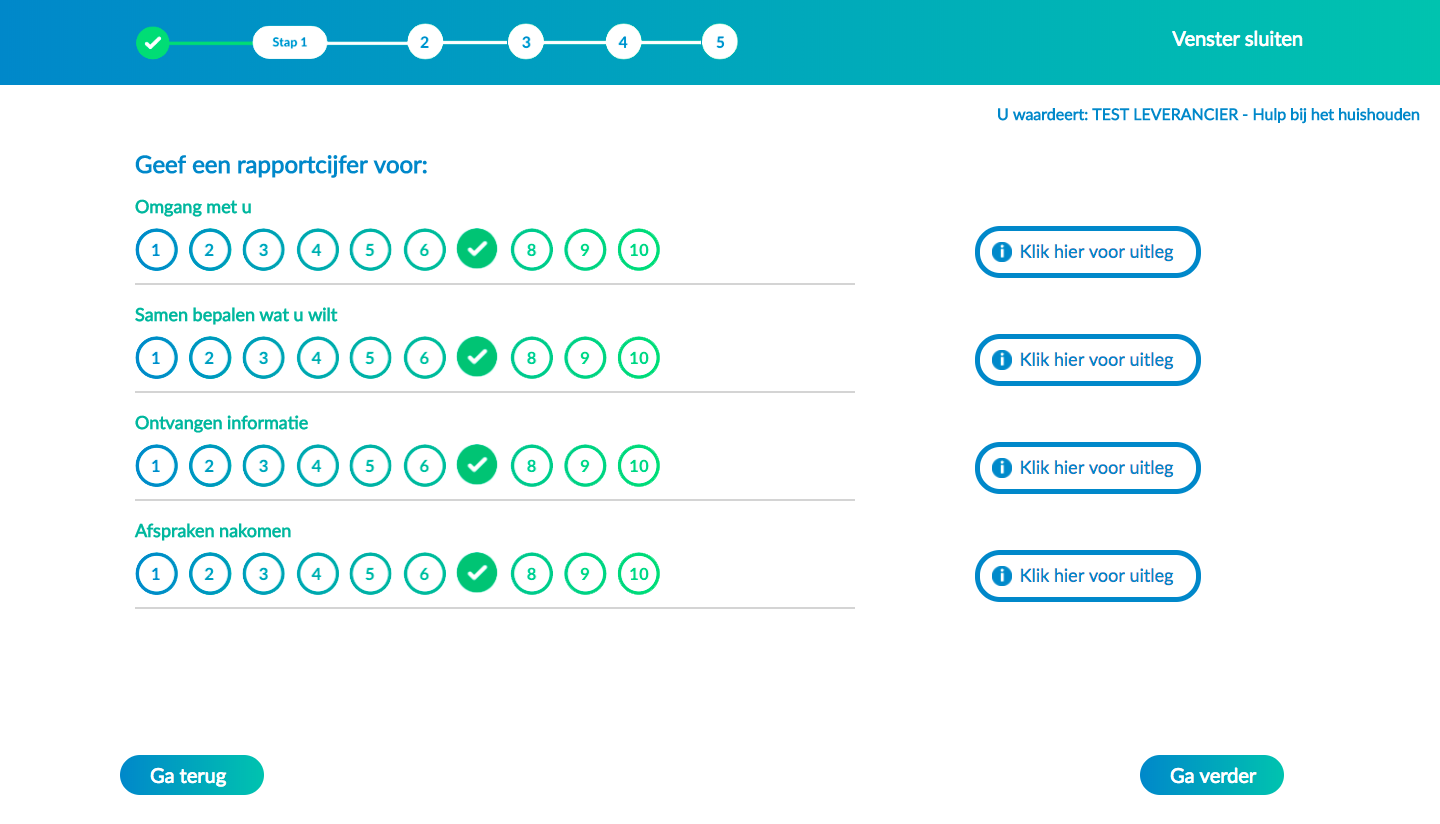Select rating 9 for Ontvangen informatie
Image resolution: width=1440 pixels, height=824 pixels.
(585, 466)
